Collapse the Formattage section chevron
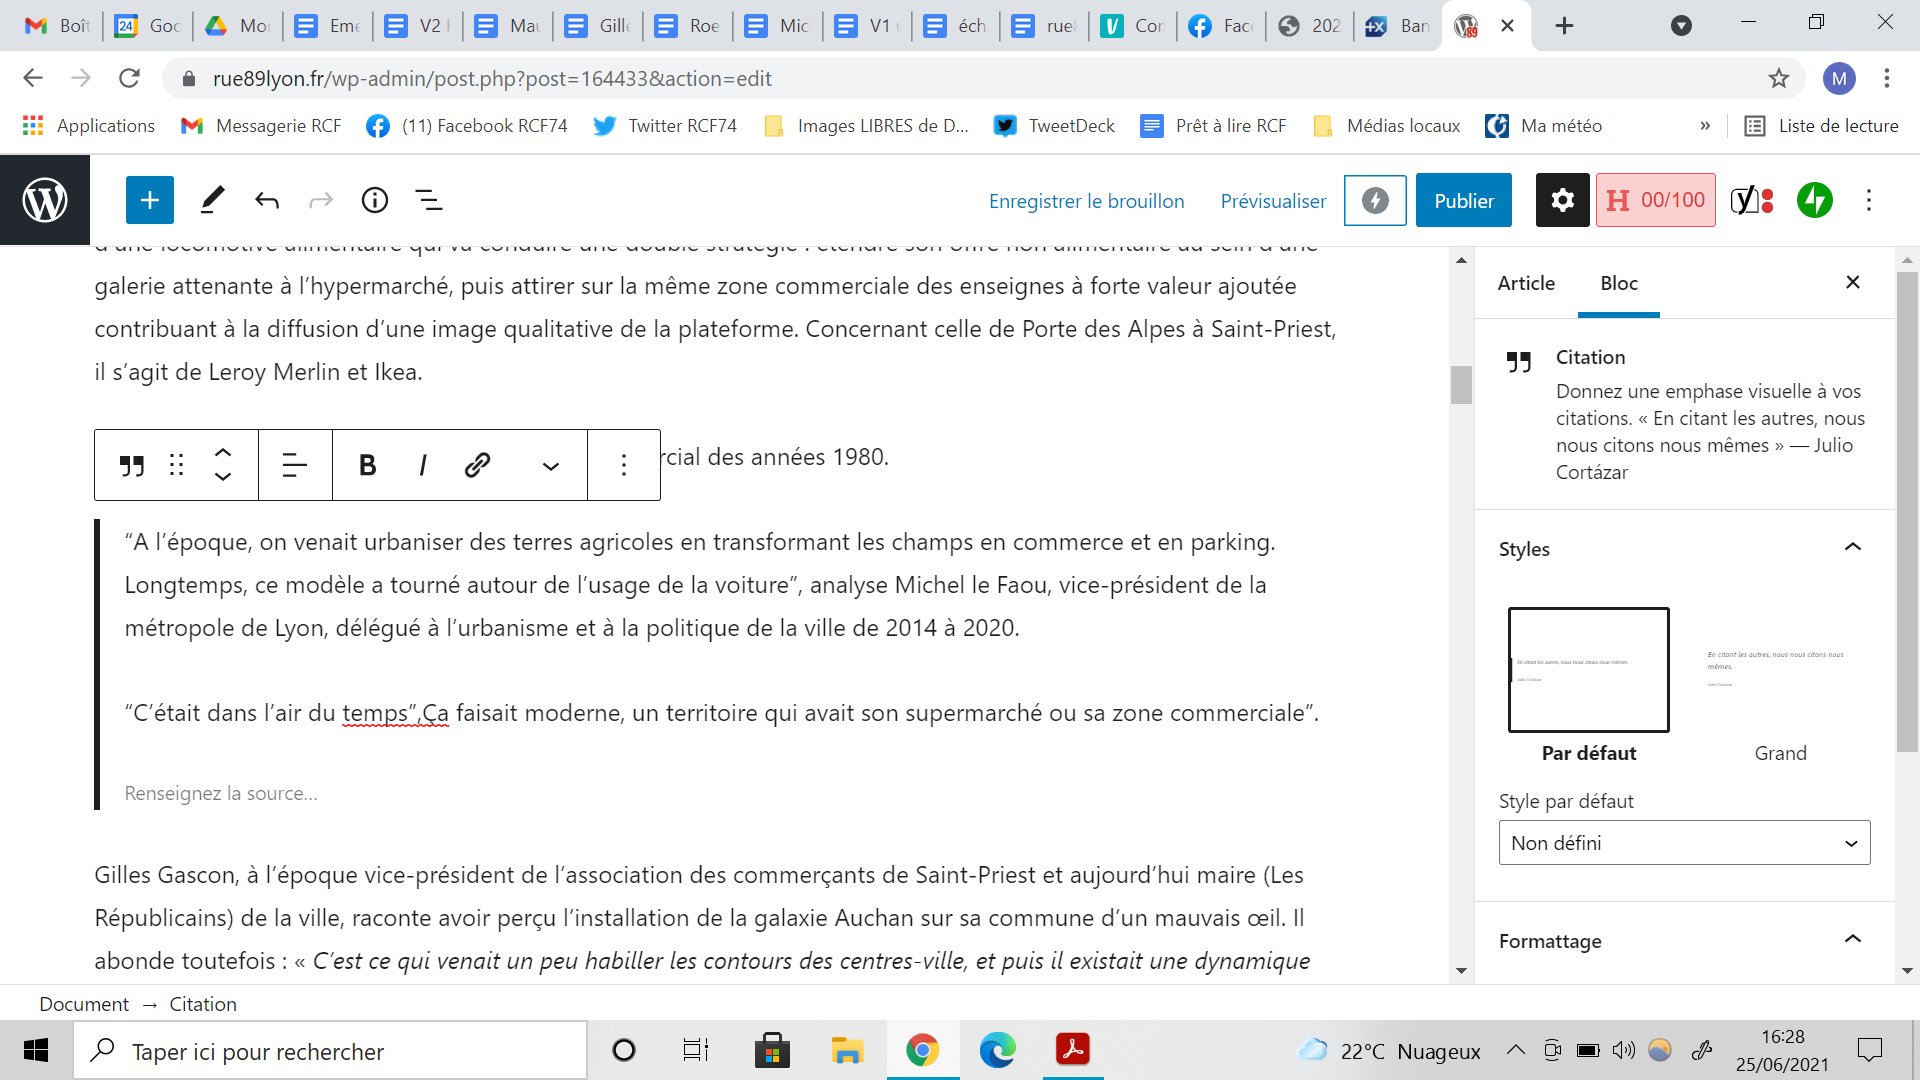The height and width of the screenshot is (1080, 1920). pyautogui.click(x=1852, y=940)
